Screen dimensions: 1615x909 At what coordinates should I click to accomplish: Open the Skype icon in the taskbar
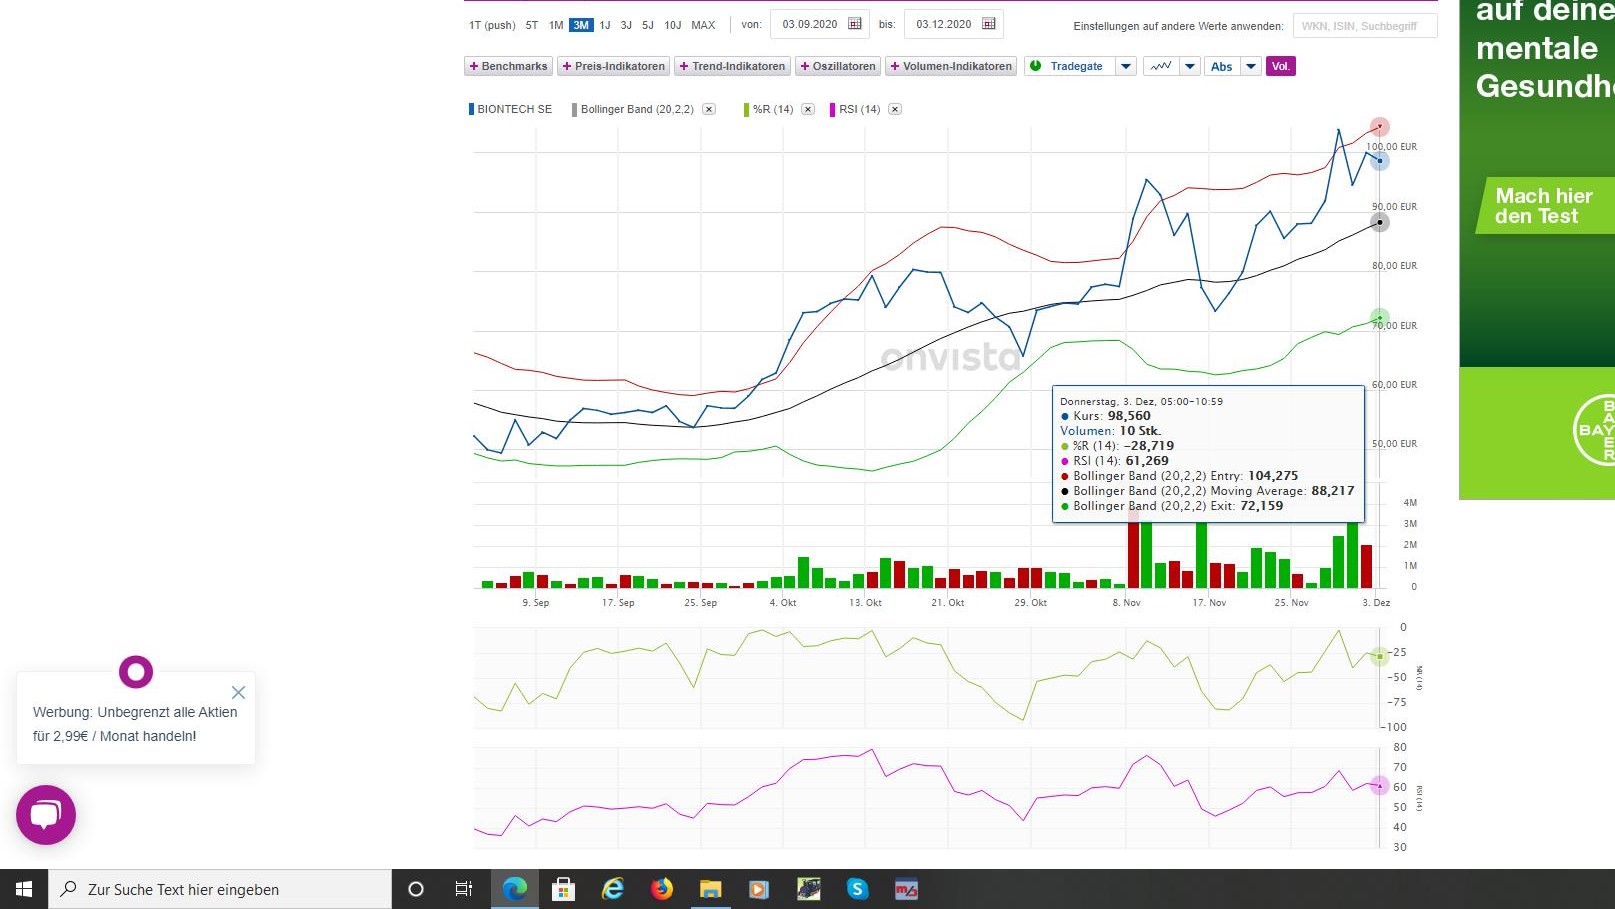[x=857, y=889]
